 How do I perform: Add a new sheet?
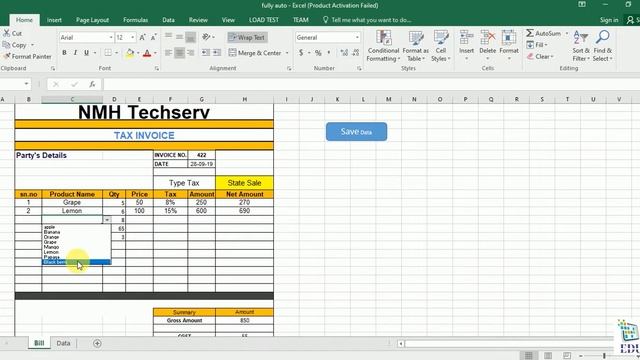(97, 343)
